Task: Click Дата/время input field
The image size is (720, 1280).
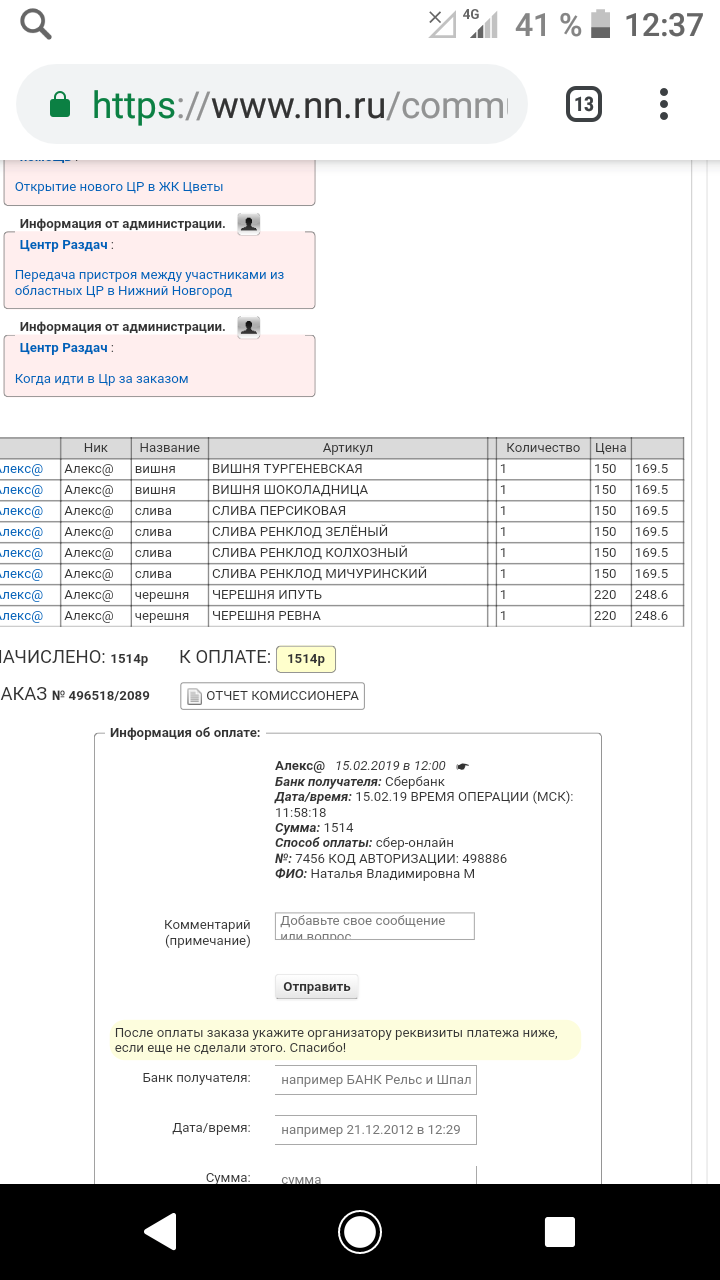Action: (x=376, y=1130)
